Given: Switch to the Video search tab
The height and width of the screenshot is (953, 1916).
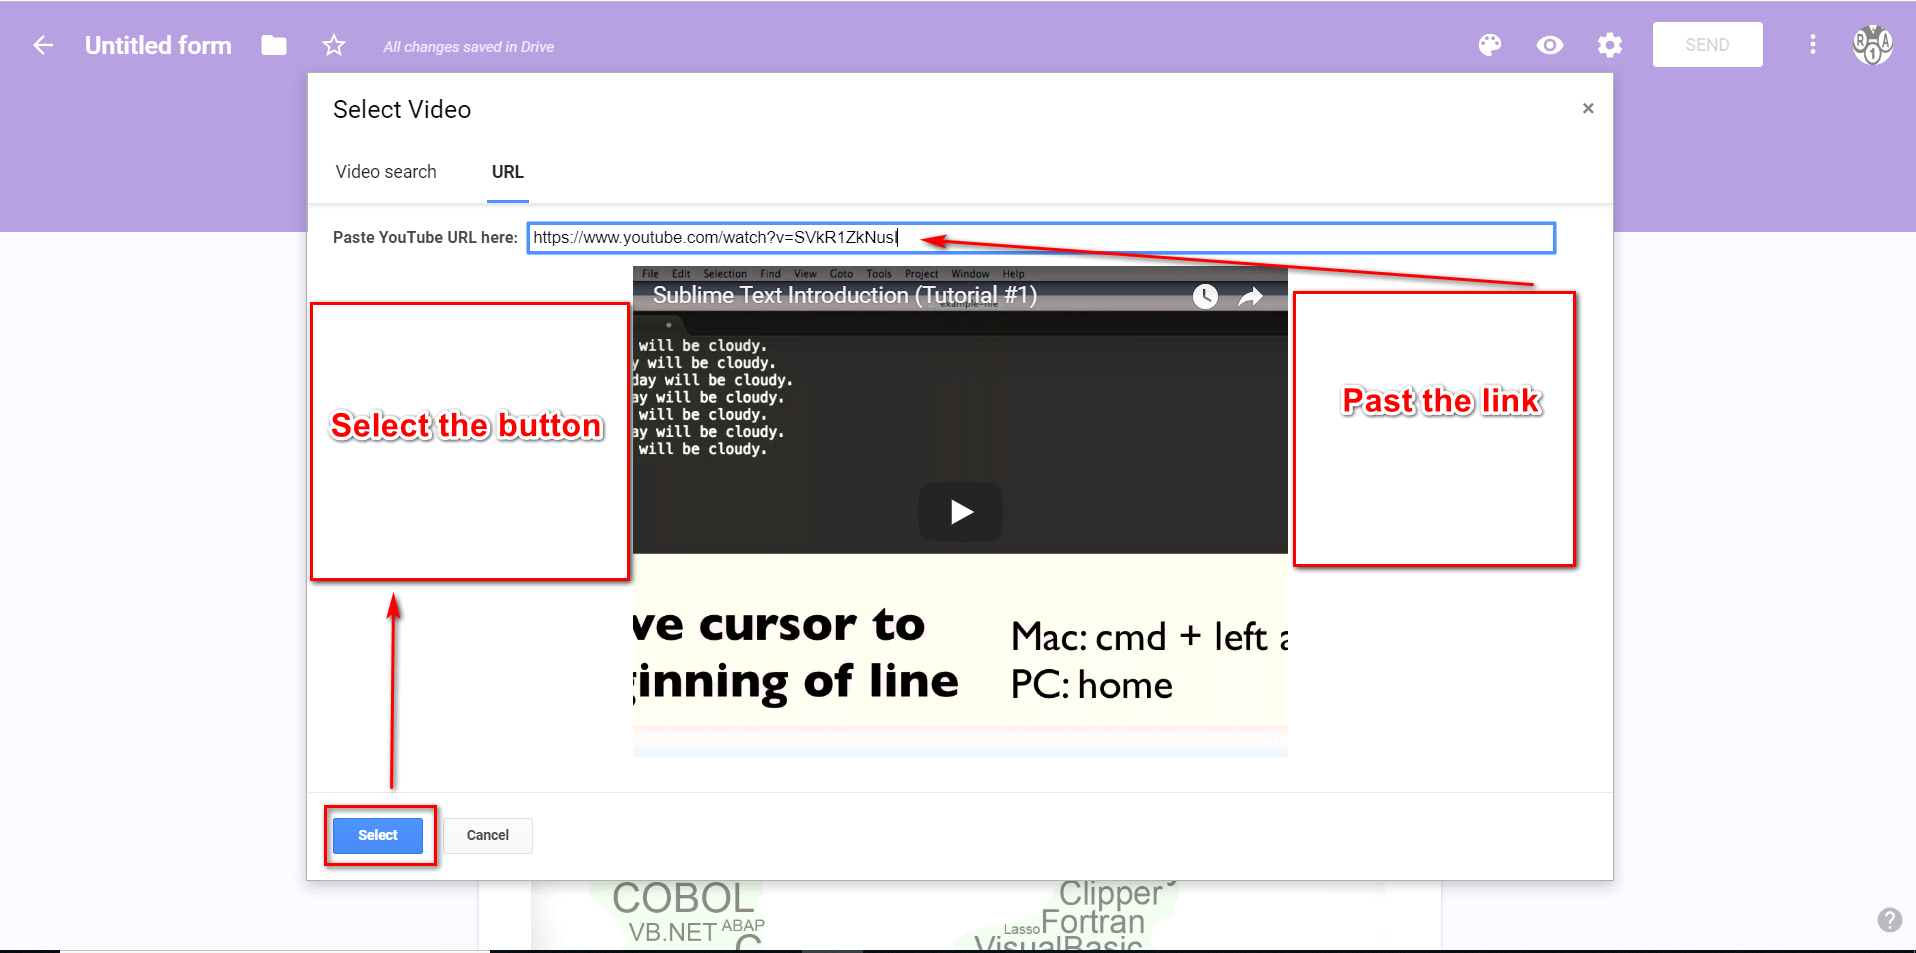Looking at the screenshot, I should click(386, 172).
